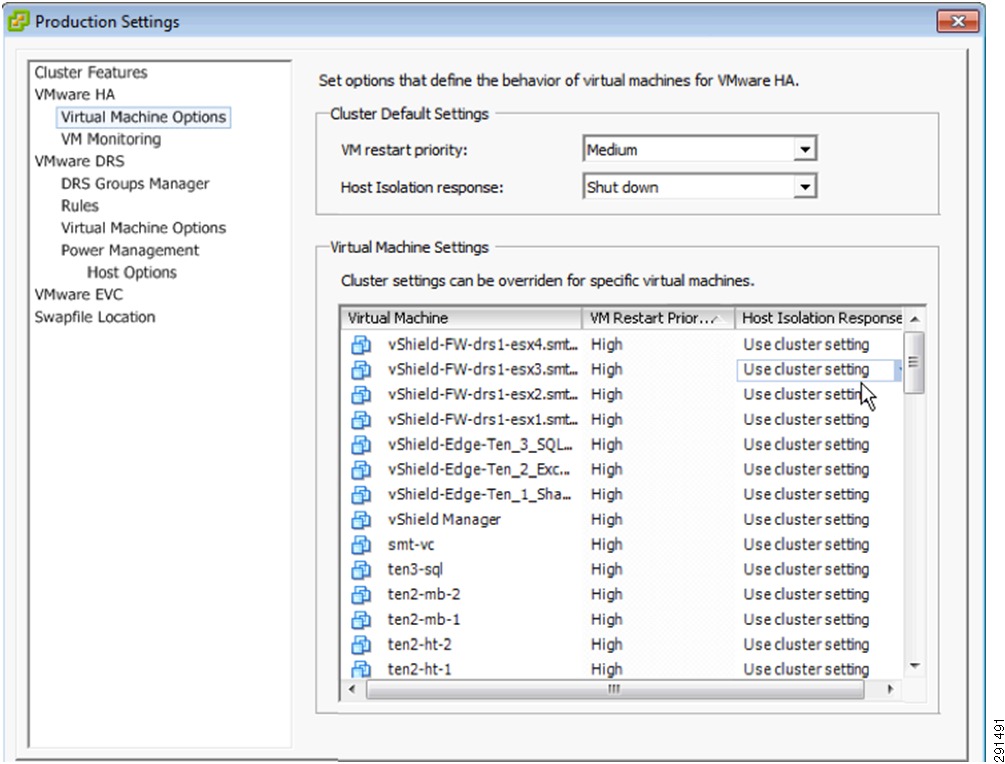Viewport: 1005px width, 764px height.
Task: Open isolation response dropdown for vShield-FW-drs1-esx3
Action: pyautogui.click(x=898, y=370)
